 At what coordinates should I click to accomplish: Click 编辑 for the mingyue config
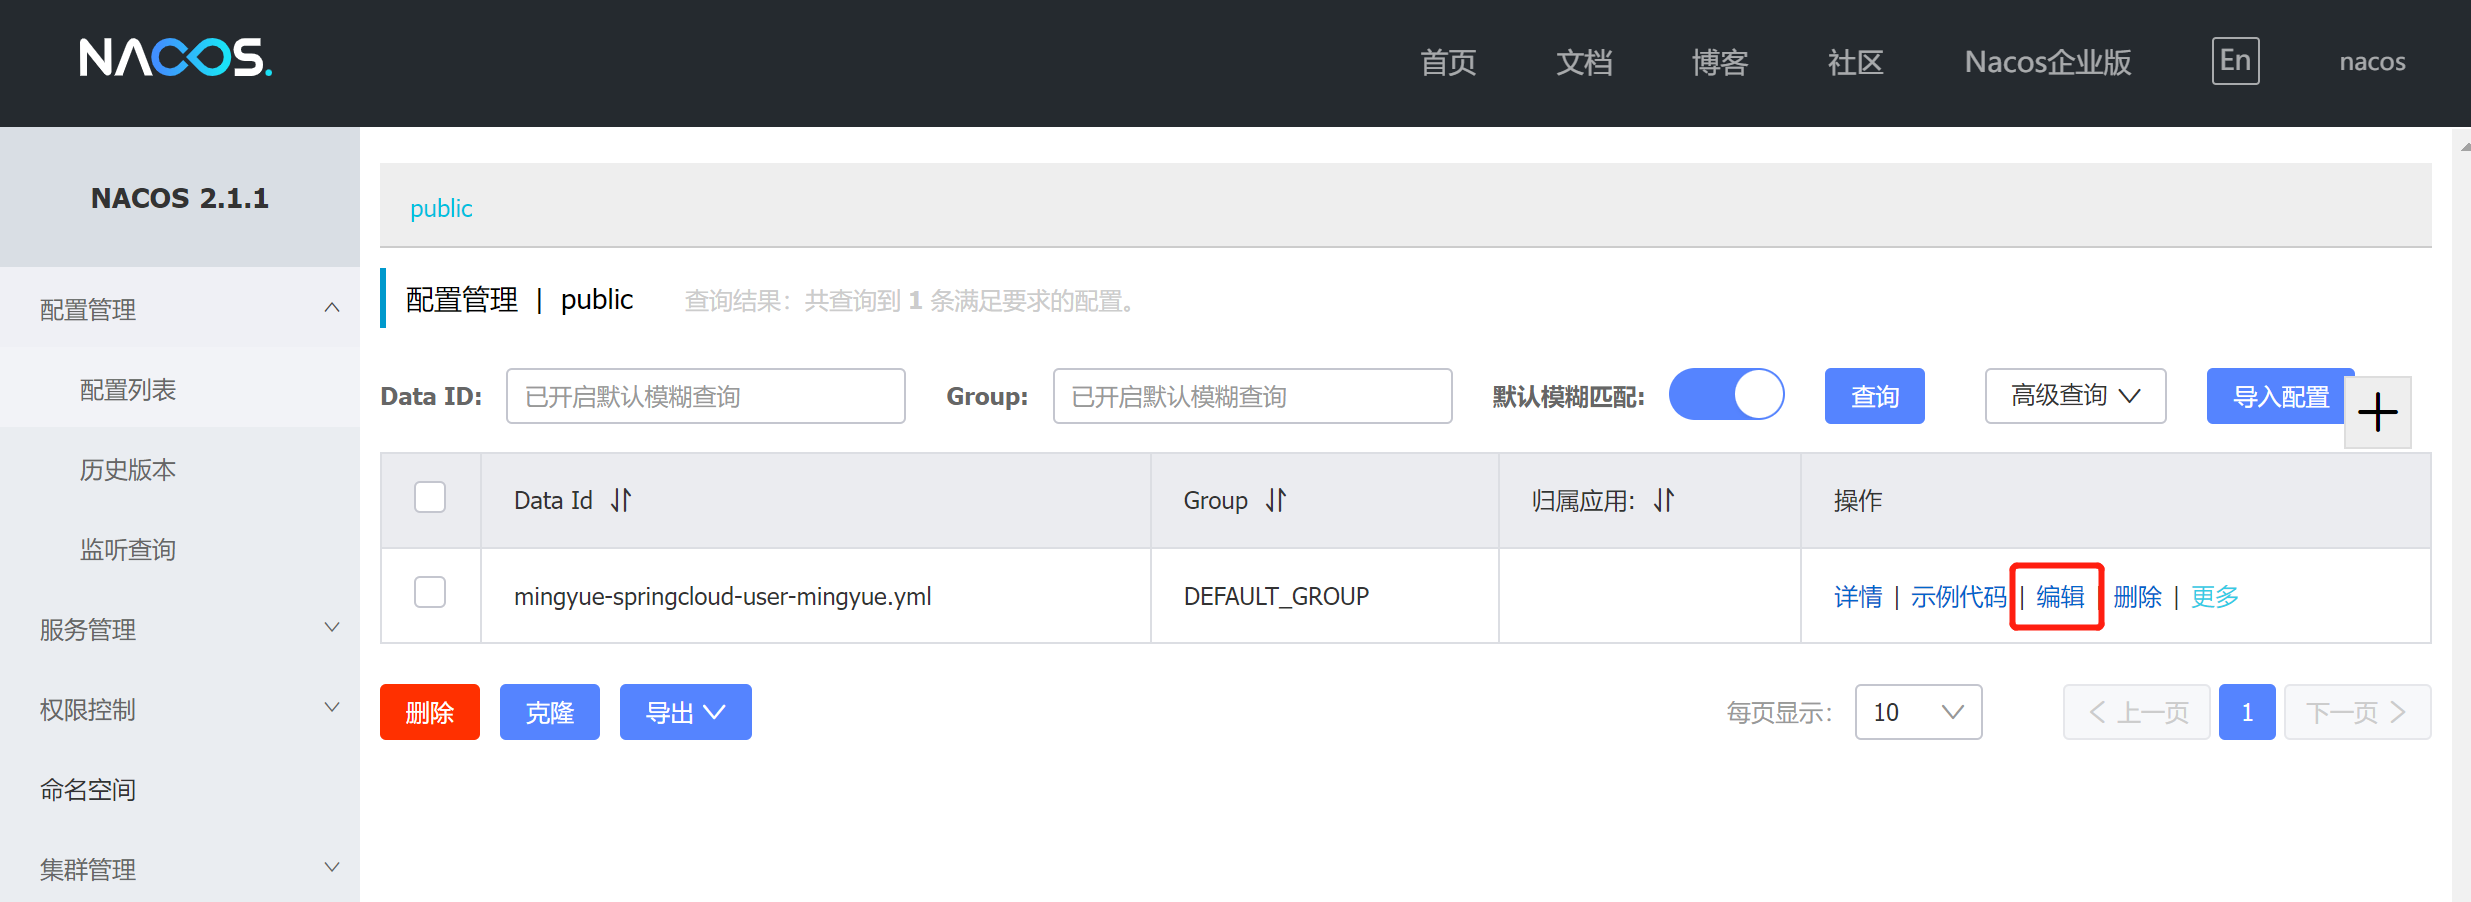point(2060,597)
